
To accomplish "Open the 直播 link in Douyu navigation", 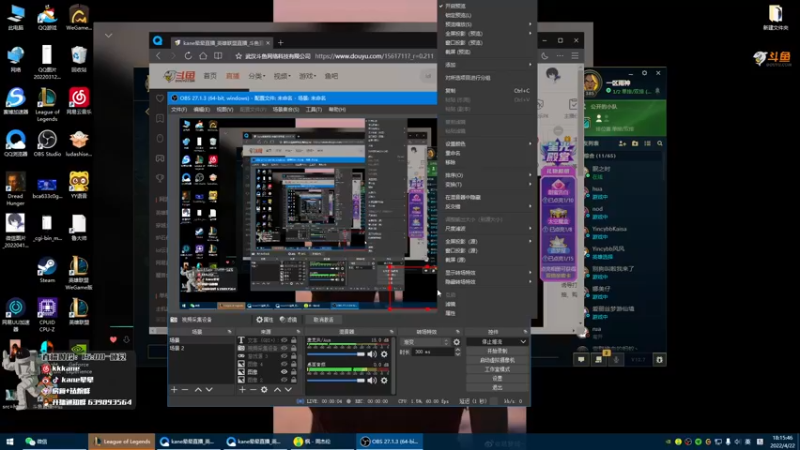I will (233, 76).
